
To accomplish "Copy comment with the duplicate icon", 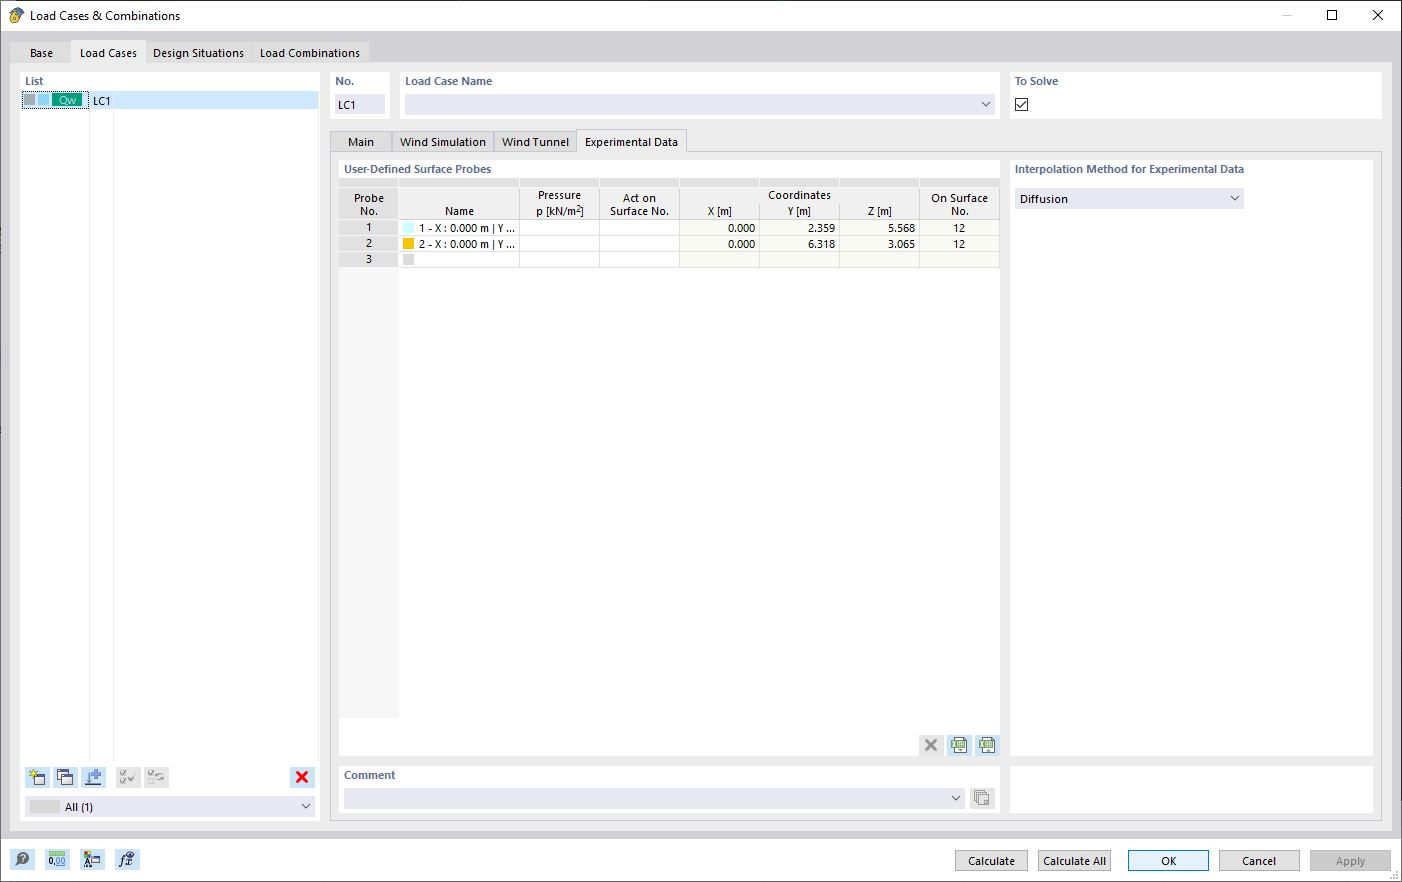I will click(981, 797).
